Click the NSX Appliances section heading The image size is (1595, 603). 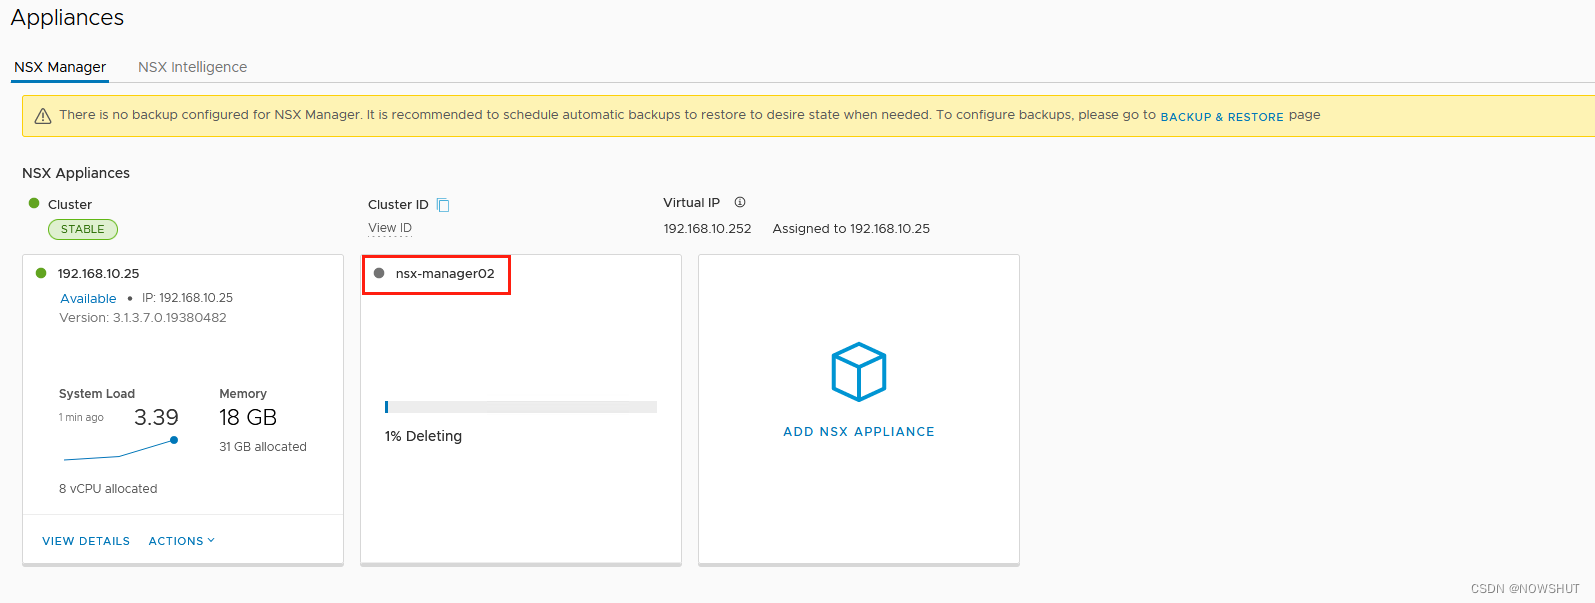point(76,173)
